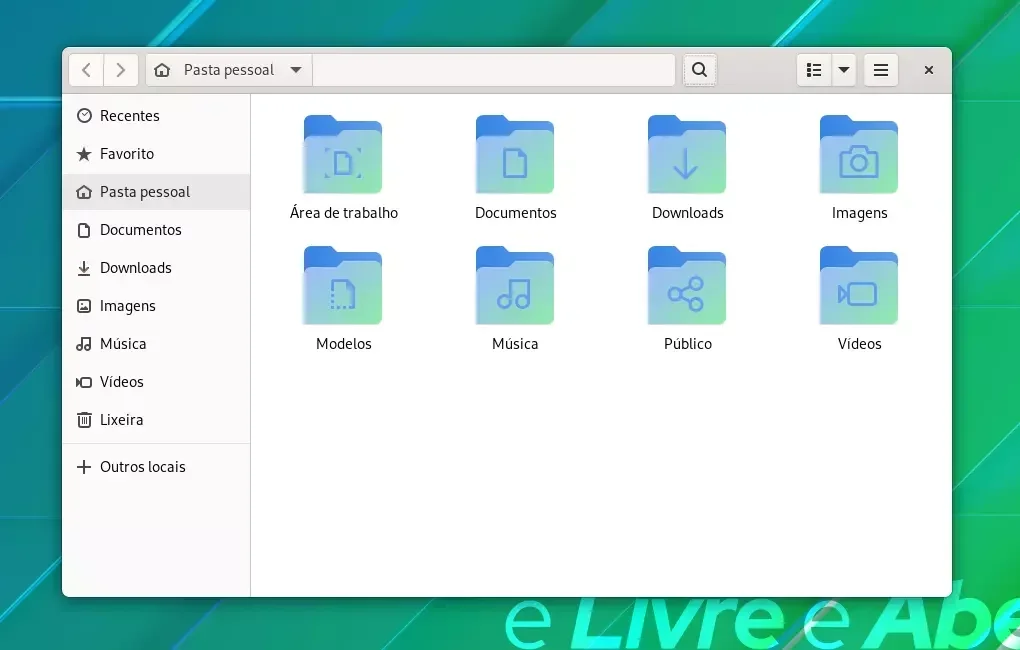
Task: Click Pasta pessoal text in path bar
Action: [229, 70]
